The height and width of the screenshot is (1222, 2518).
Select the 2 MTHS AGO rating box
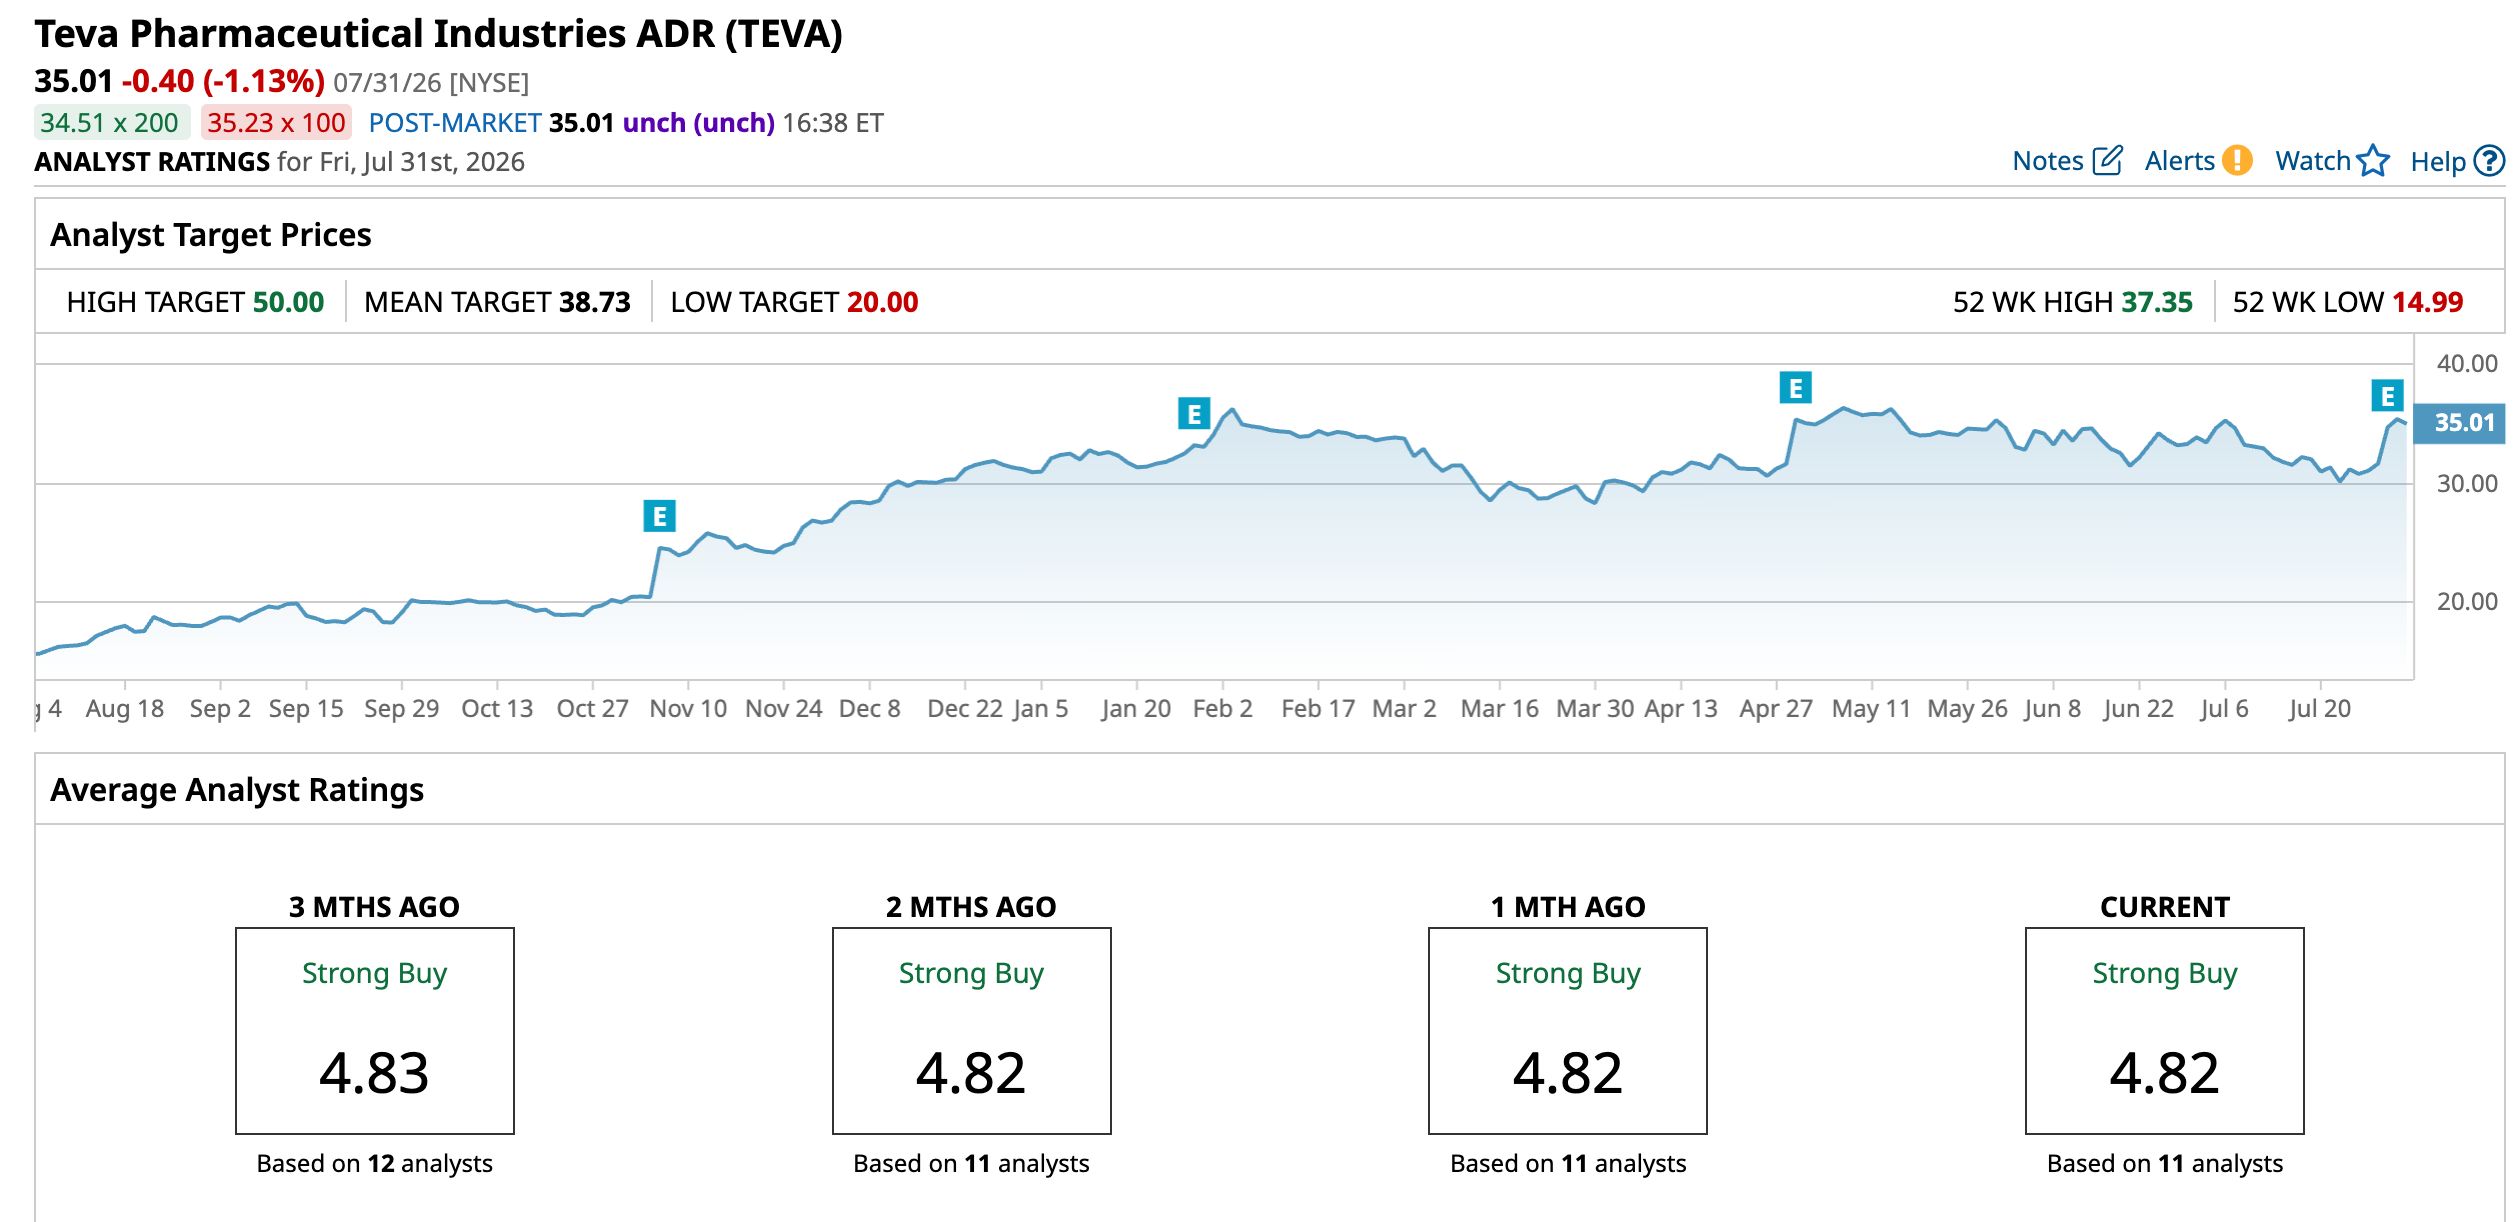click(972, 1031)
